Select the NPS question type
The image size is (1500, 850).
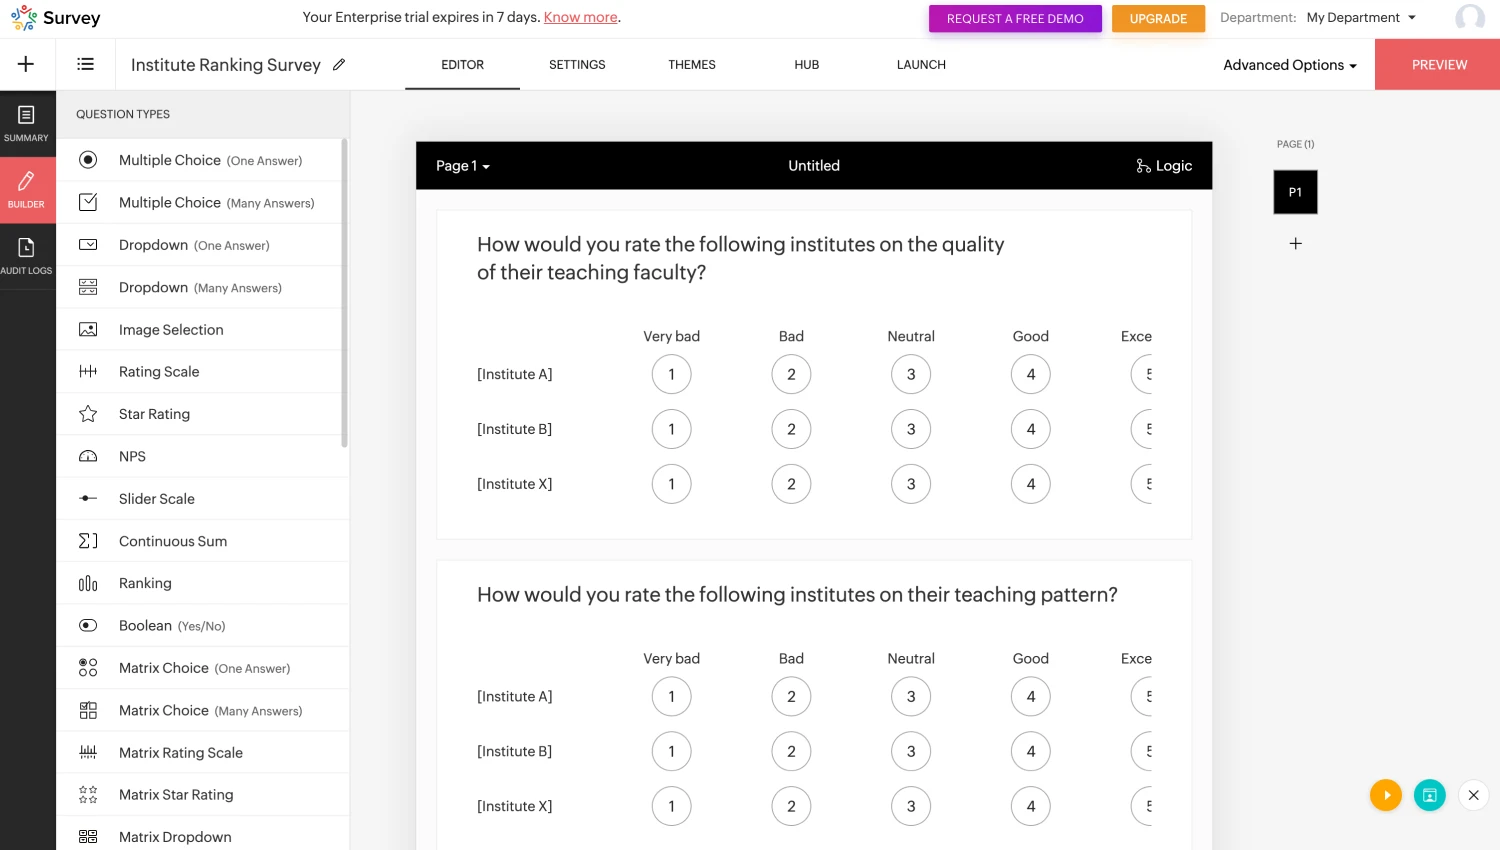pos(132,456)
